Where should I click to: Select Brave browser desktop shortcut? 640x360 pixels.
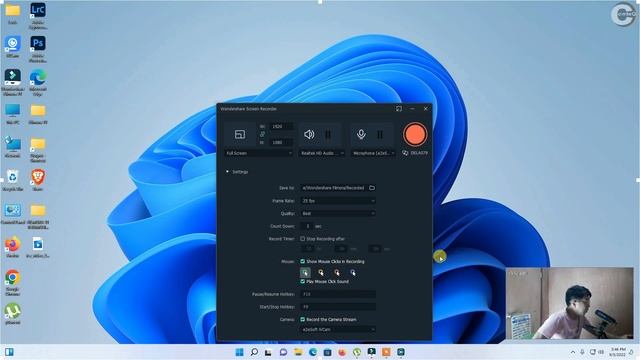(38, 181)
